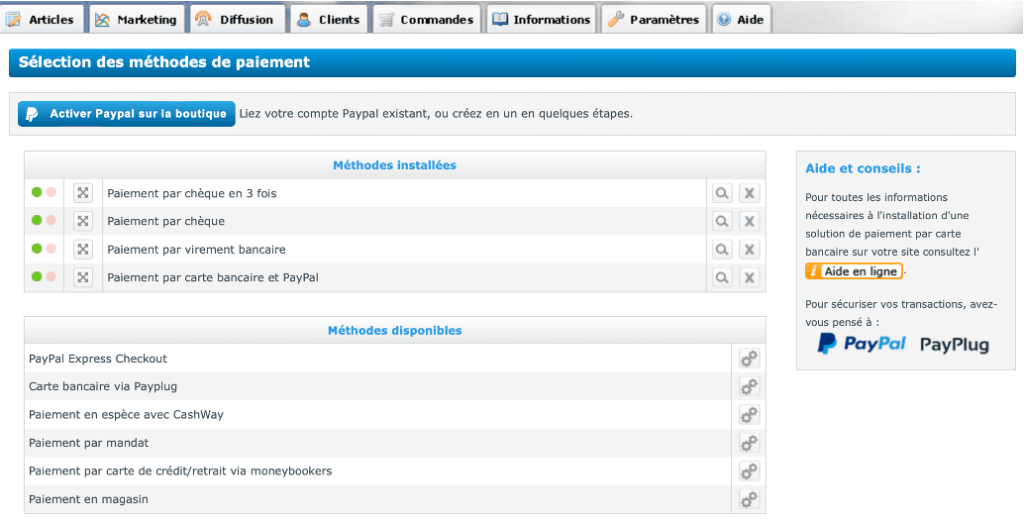The height and width of the screenshot is (525, 1024).
Task: Configure Paiement en espèce avec CashWay gear icon
Action: click(748, 415)
